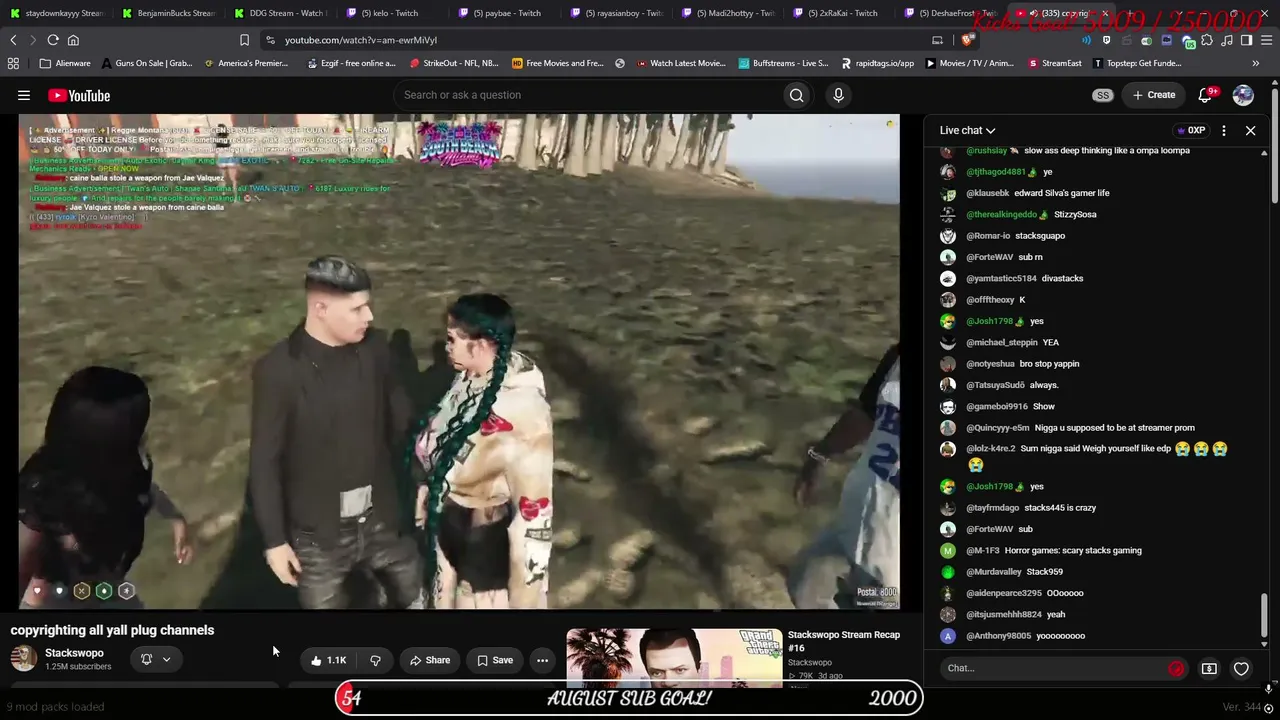Go back with the browser back arrow

(x=13, y=40)
